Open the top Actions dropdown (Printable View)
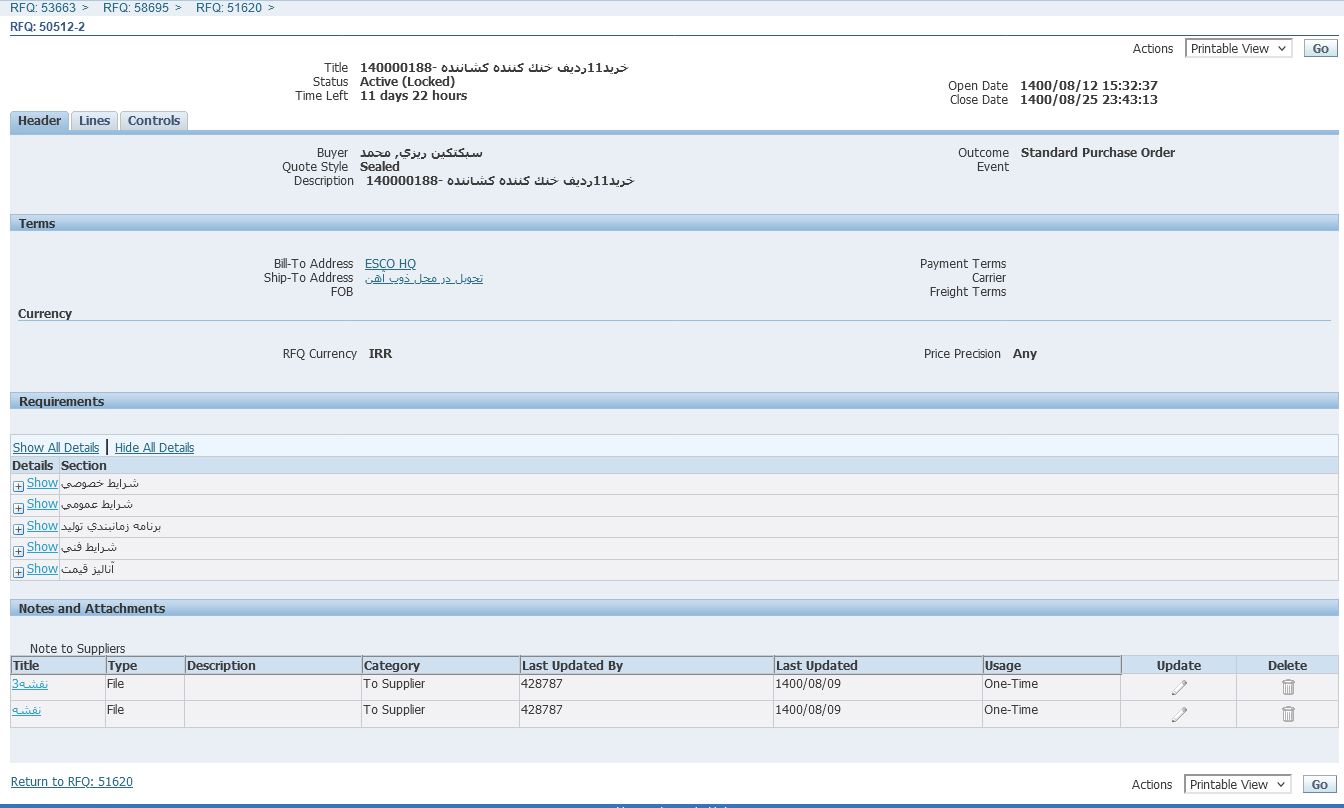Image resolution: width=1344 pixels, height=808 pixels. click(1238, 48)
